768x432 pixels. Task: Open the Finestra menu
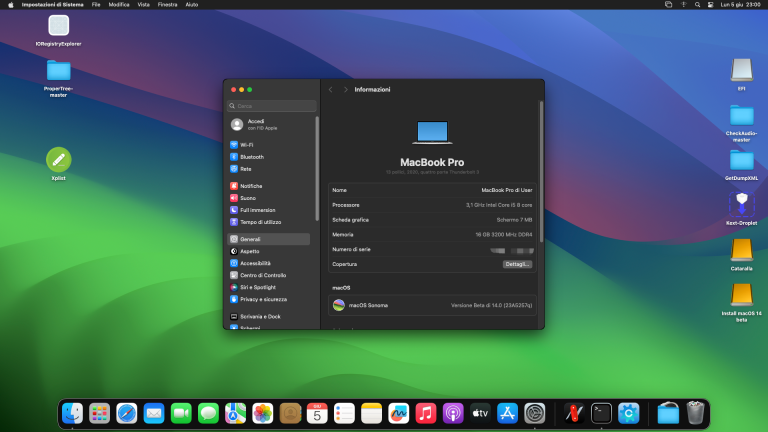click(x=167, y=5)
